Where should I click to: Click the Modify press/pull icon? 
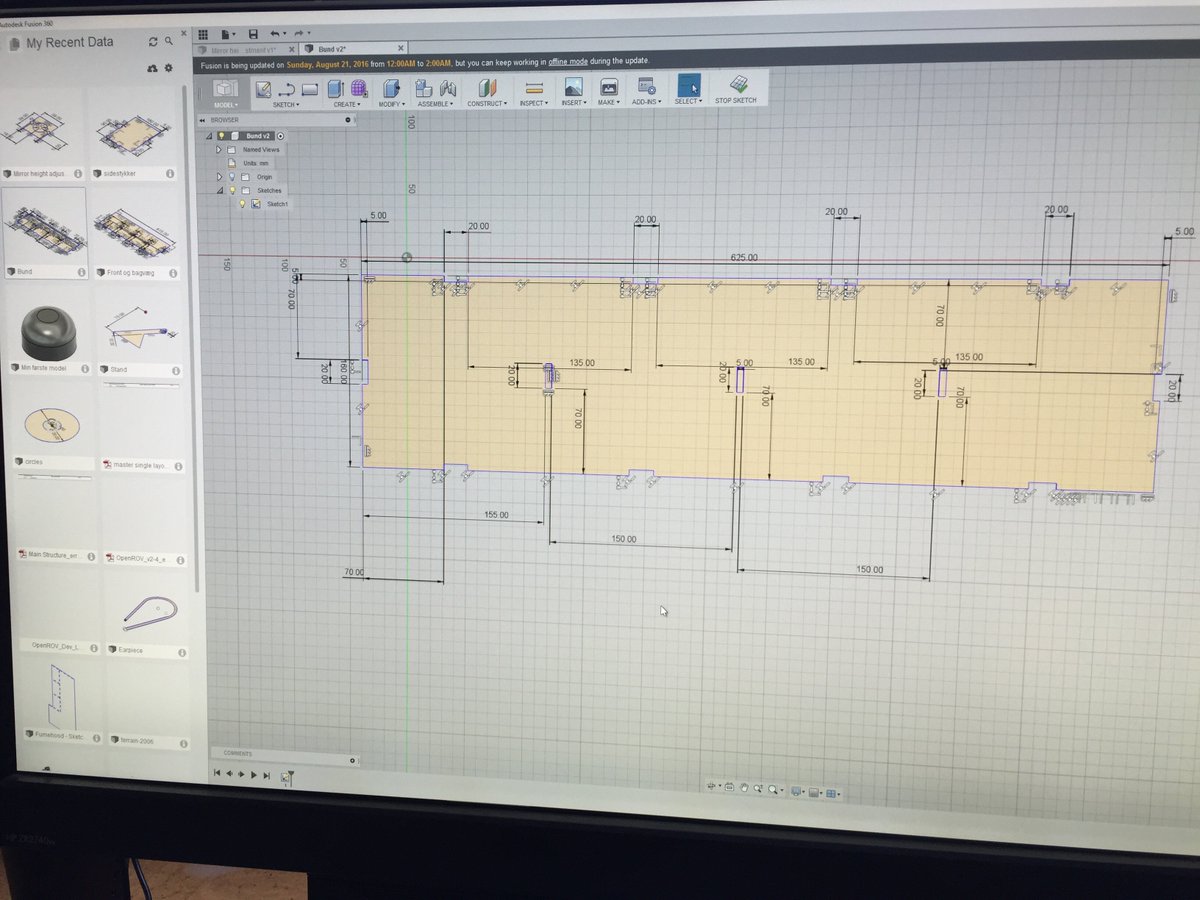point(389,90)
